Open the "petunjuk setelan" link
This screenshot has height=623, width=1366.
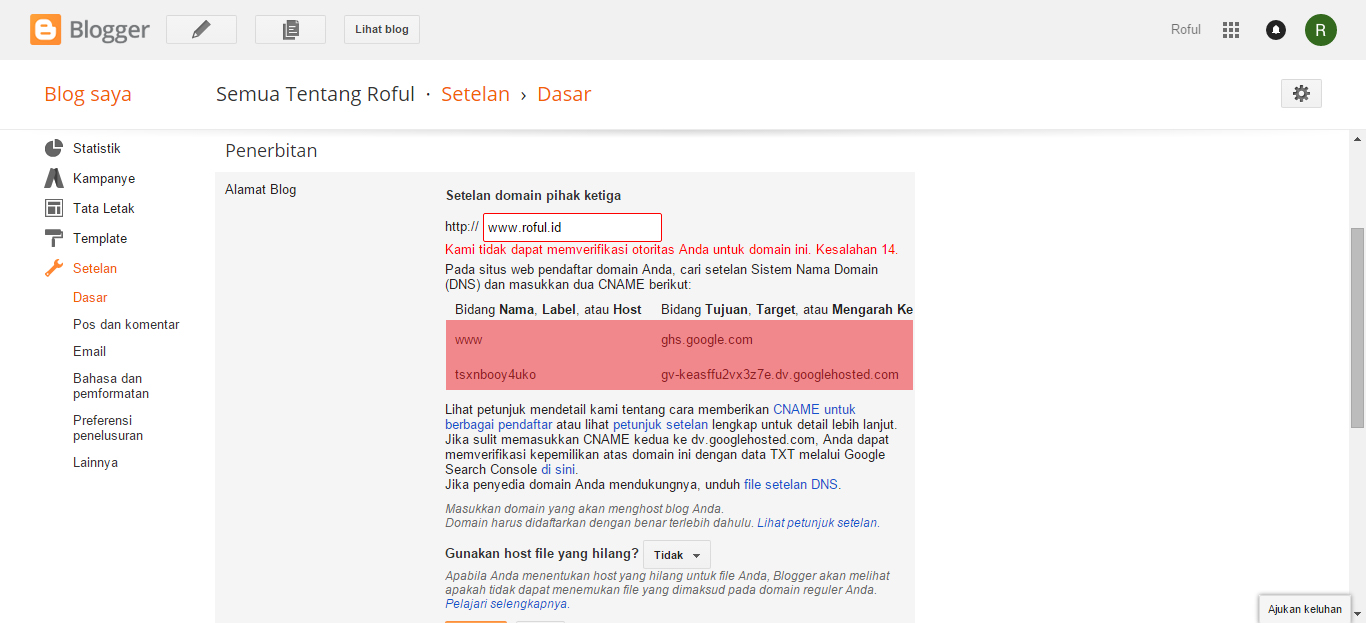pos(660,424)
